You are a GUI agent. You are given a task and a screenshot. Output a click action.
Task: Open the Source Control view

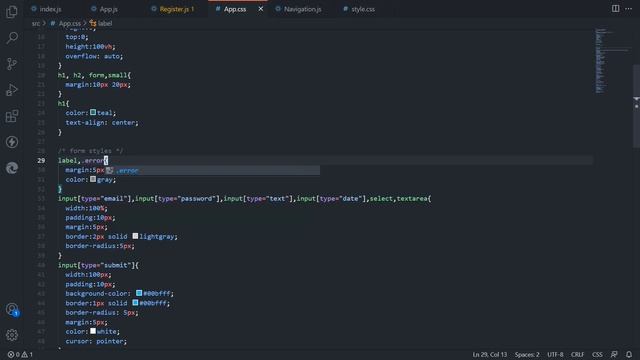point(12,64)
